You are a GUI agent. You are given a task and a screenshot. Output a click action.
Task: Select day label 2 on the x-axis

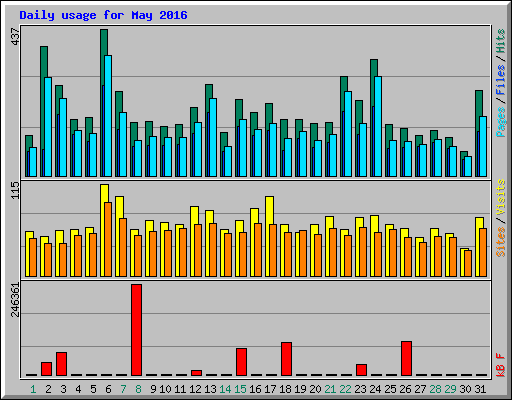(x=48, y=389)
